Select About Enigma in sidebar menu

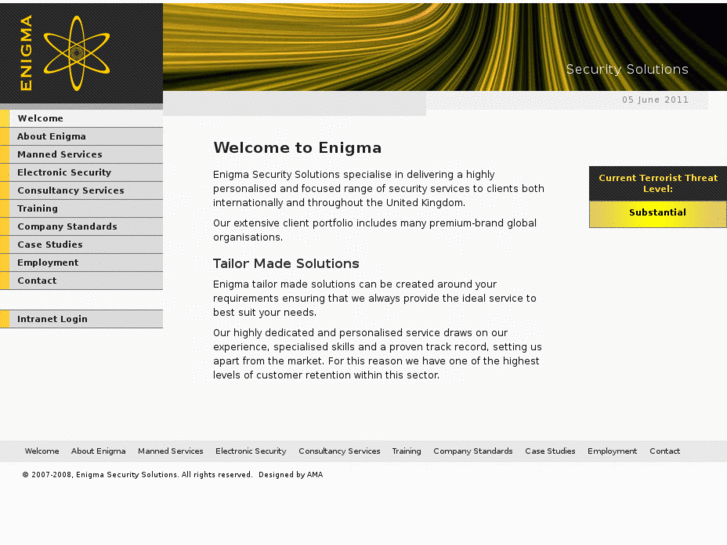coord(51,136)
